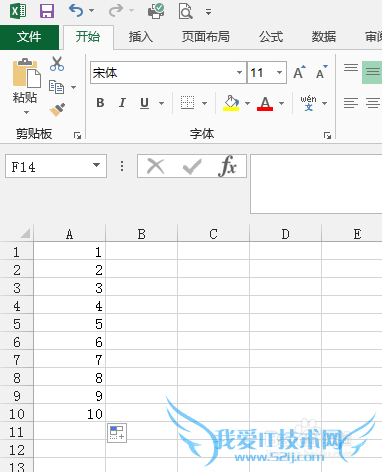The width and height of the screenshot is (382, 472).
Task: Open the 文件 tab
Action: (29, 37)
